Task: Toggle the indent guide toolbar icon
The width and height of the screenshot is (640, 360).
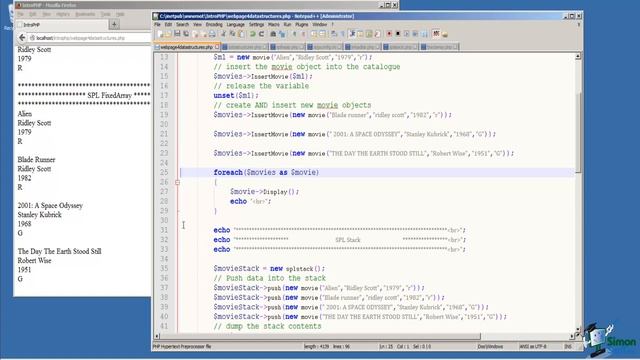Action: [352, 34]
